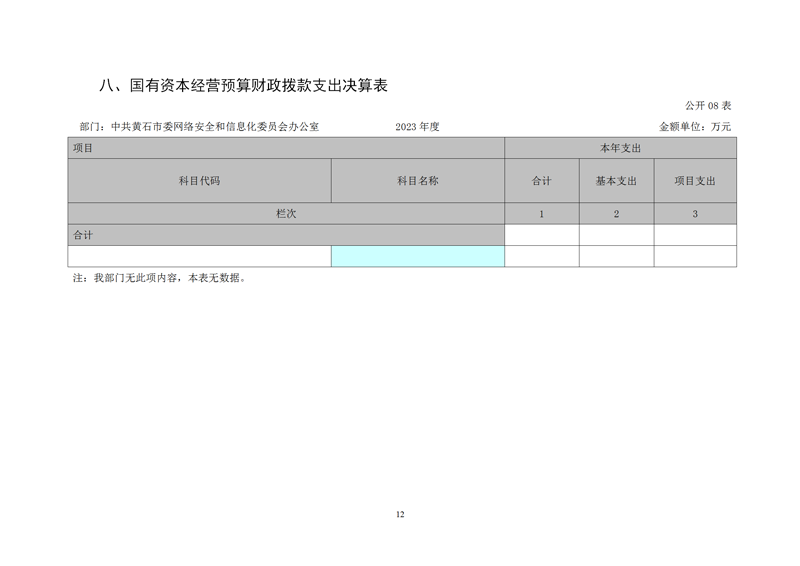Click the light blue highlighted 科目名称 cell
Screen dimensions: 800x566
pos(418,256)
